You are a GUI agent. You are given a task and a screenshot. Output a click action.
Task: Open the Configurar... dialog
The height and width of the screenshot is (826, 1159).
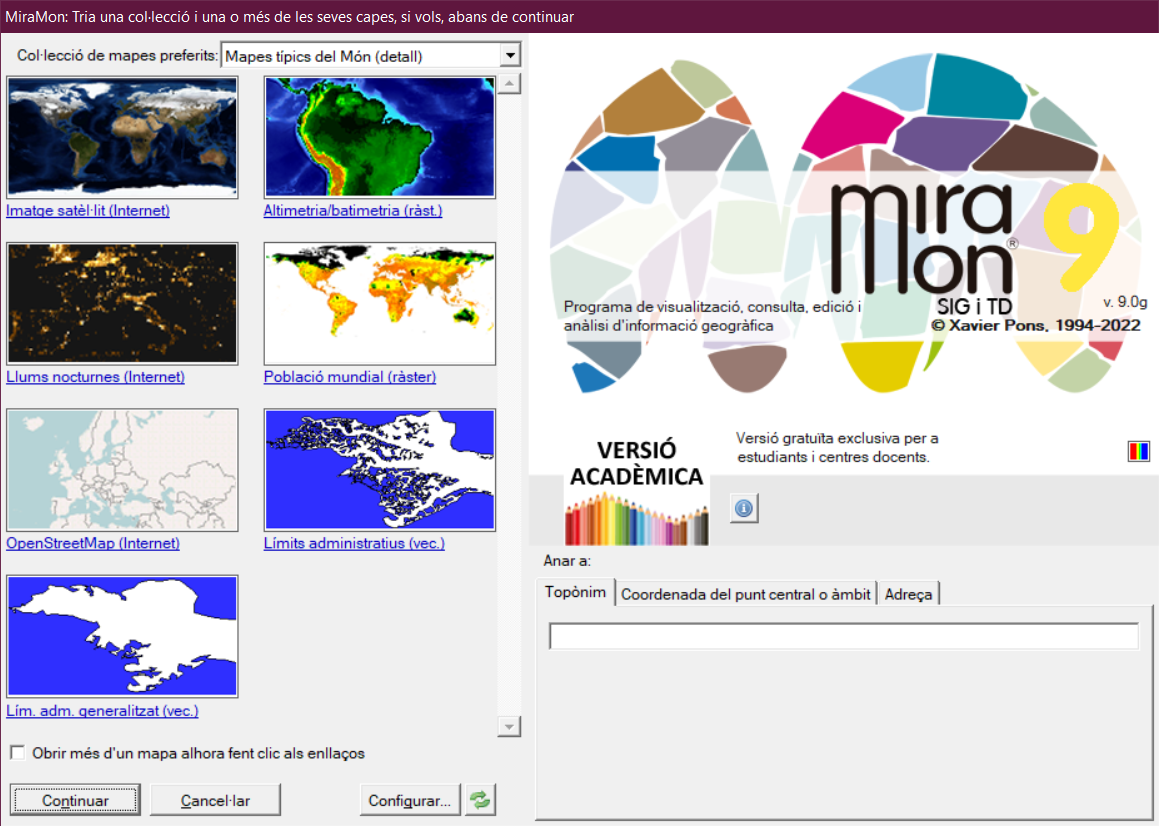coord(409,800)
